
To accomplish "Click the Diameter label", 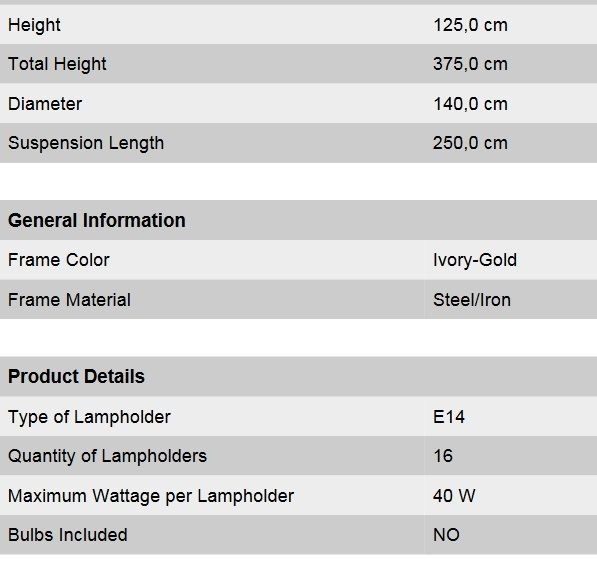I will [x=45, y=104].
